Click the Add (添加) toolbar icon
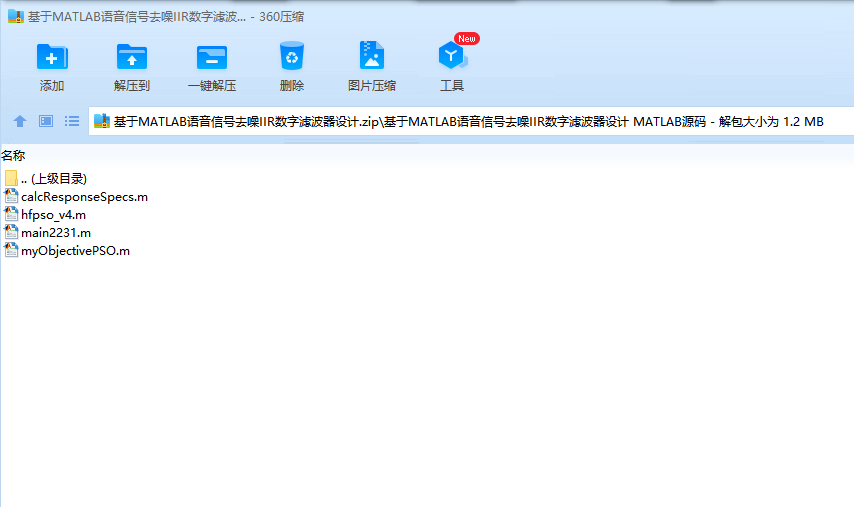854x507 pixels. [52, 57]
